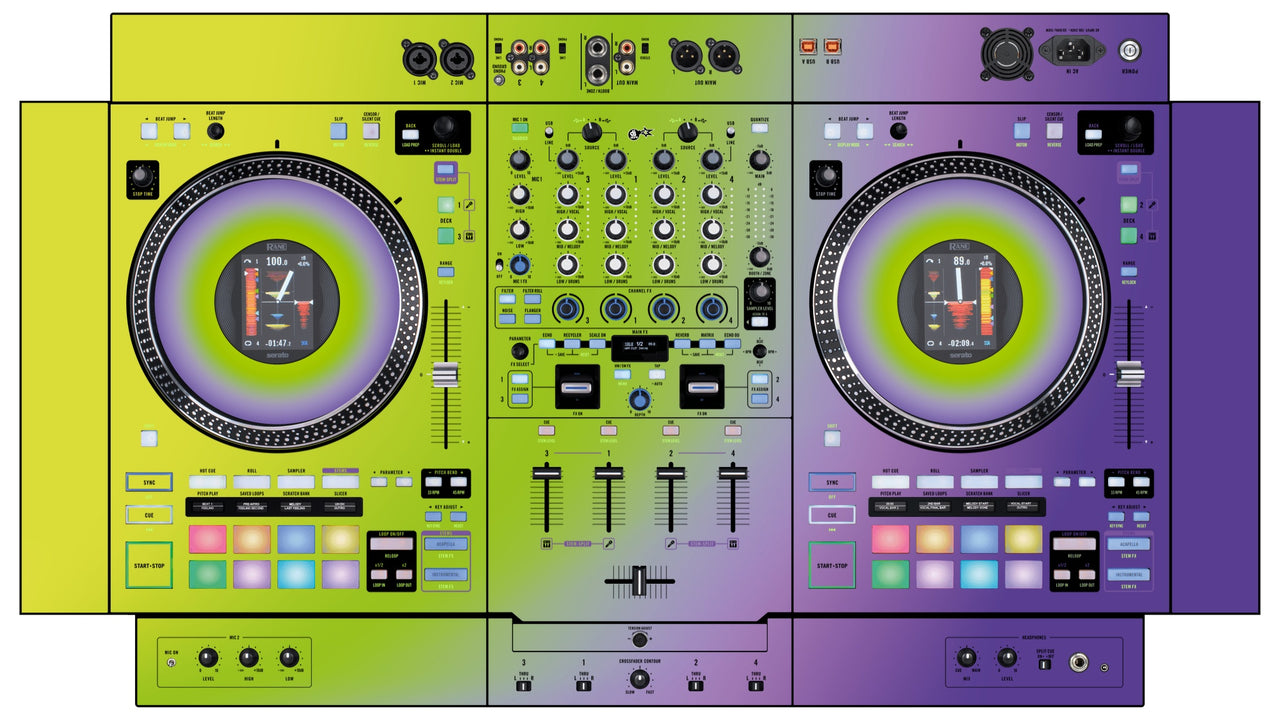Click the Stop Time knob on left deck
The image size is (1280, 722).
142,178
